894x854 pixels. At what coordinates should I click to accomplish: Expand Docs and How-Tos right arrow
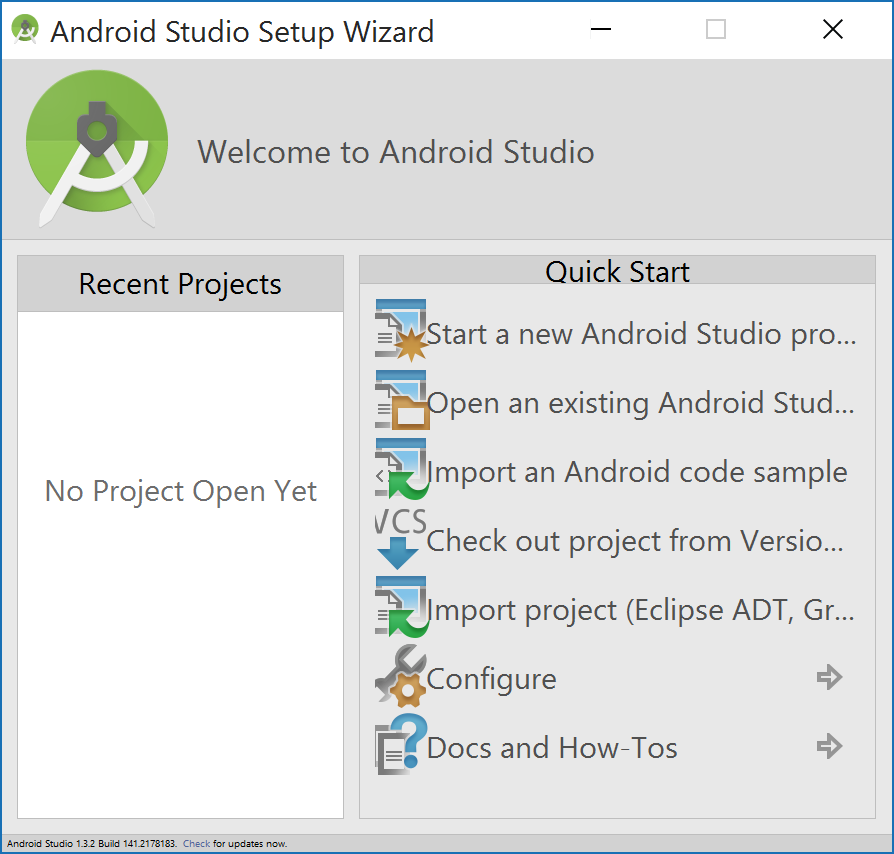[829, 746]
